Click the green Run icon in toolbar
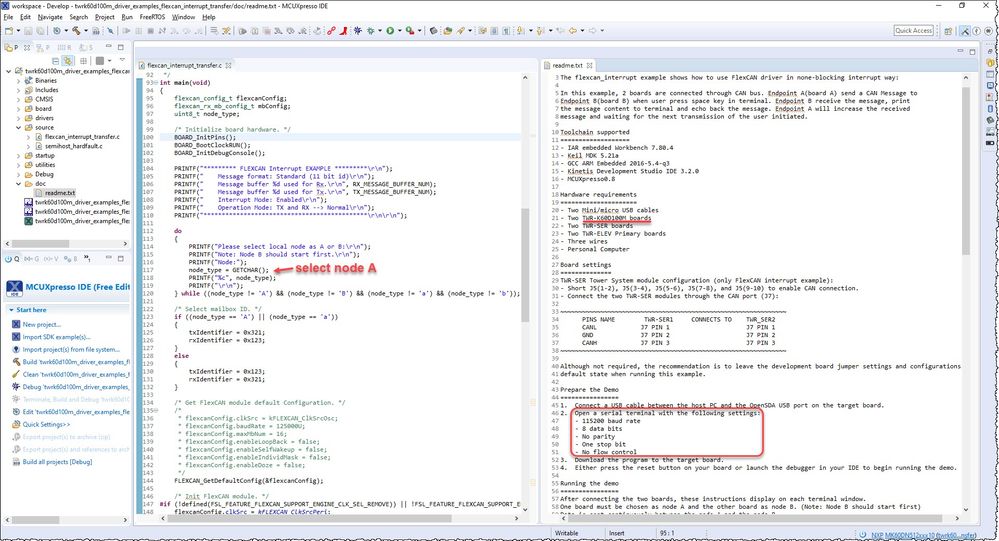Image resolution: width=999 pixels, height=541 pixels. tap(390, 31)
